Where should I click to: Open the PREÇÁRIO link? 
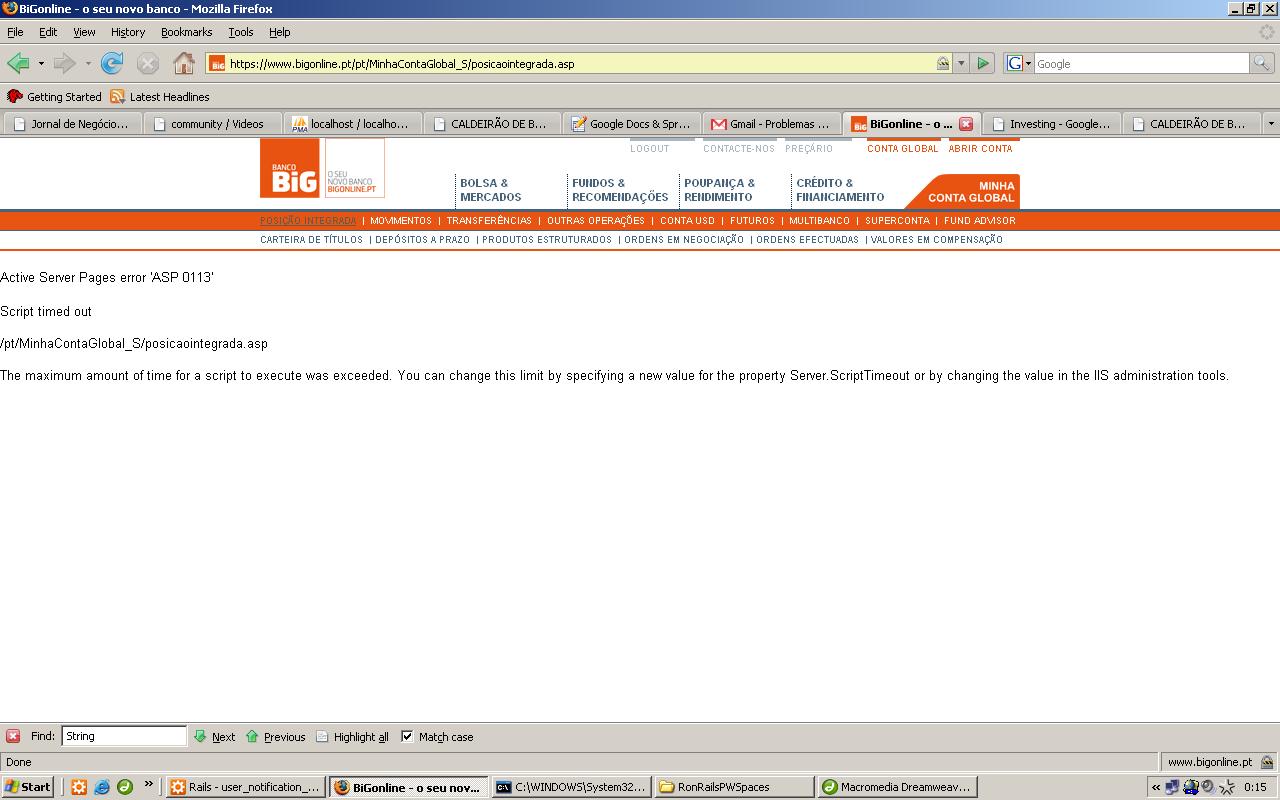pos(809,149)
